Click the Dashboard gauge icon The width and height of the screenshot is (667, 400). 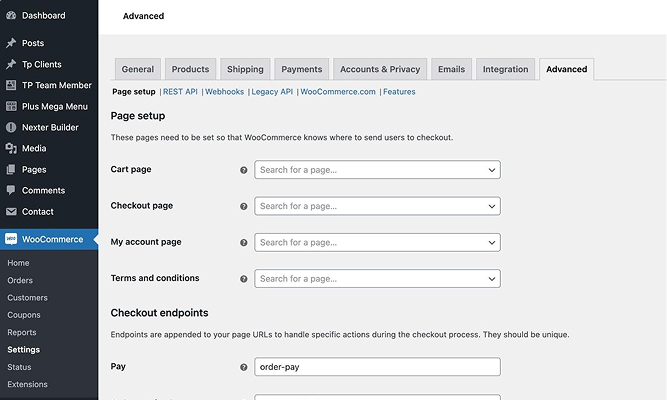click(11, 16)
